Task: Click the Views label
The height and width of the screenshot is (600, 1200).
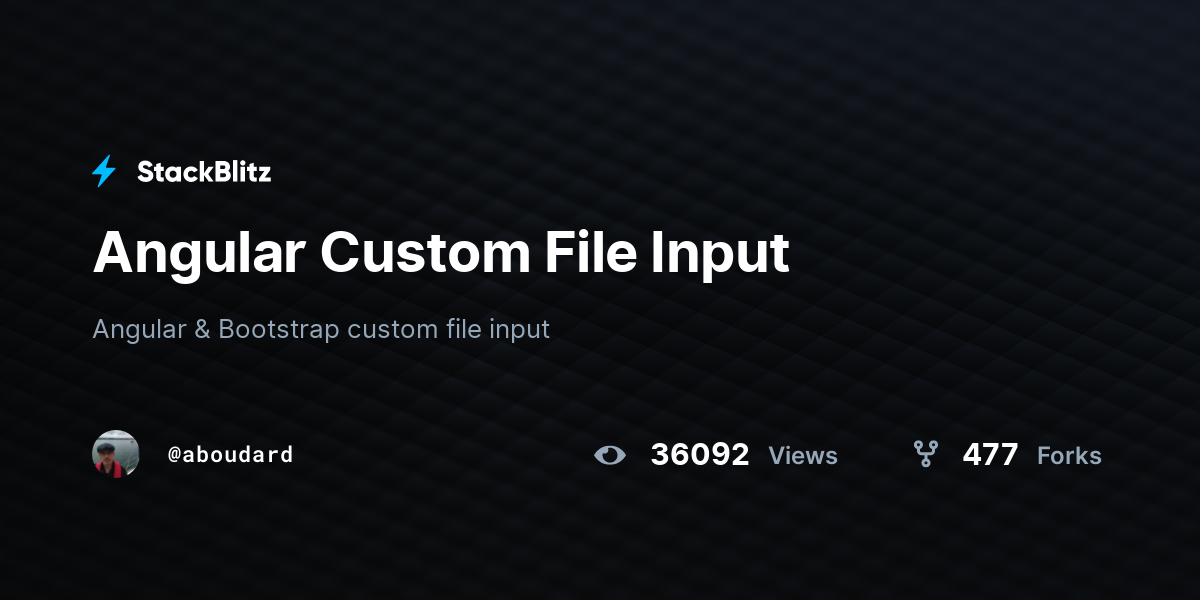Action: (803, 456)
